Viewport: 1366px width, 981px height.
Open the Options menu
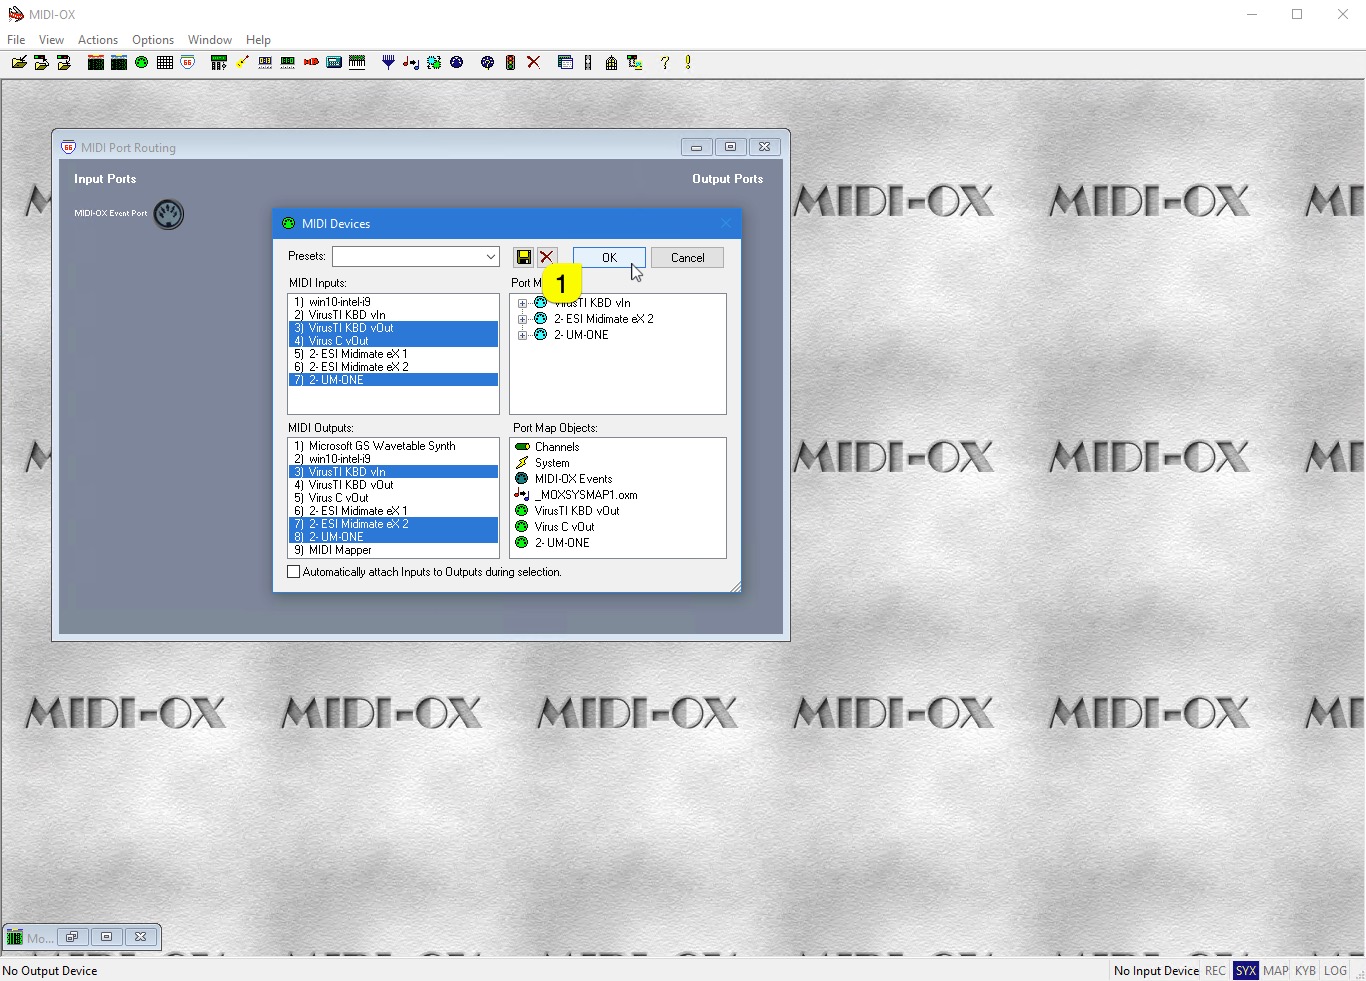click(x=152, y=40)
